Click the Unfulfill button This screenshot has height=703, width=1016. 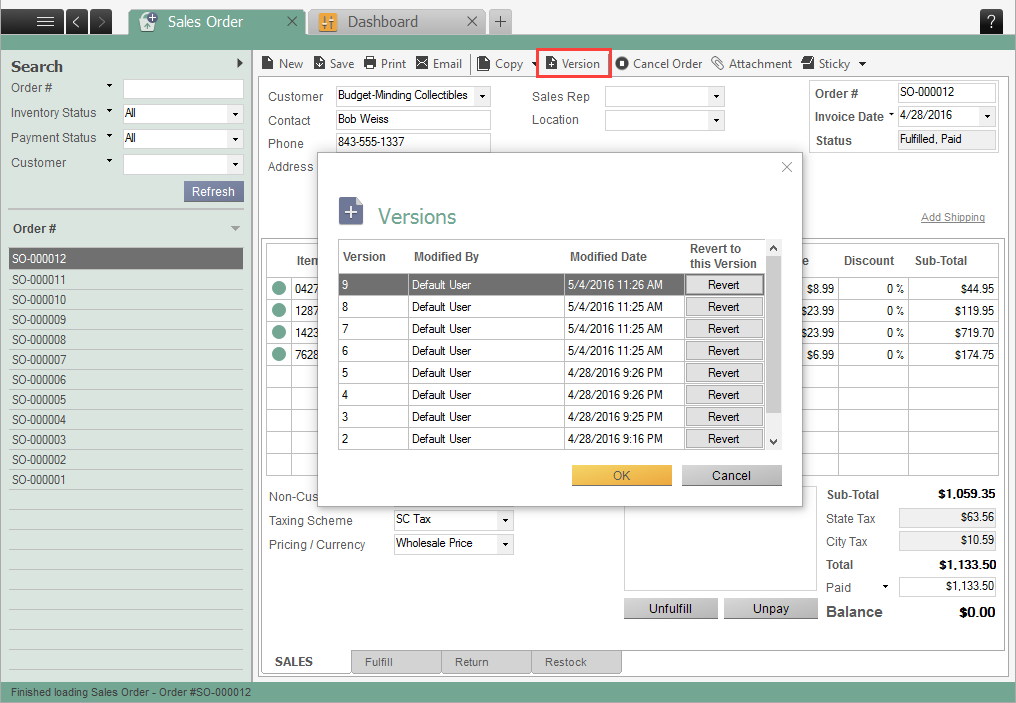(x=671, y=609)
